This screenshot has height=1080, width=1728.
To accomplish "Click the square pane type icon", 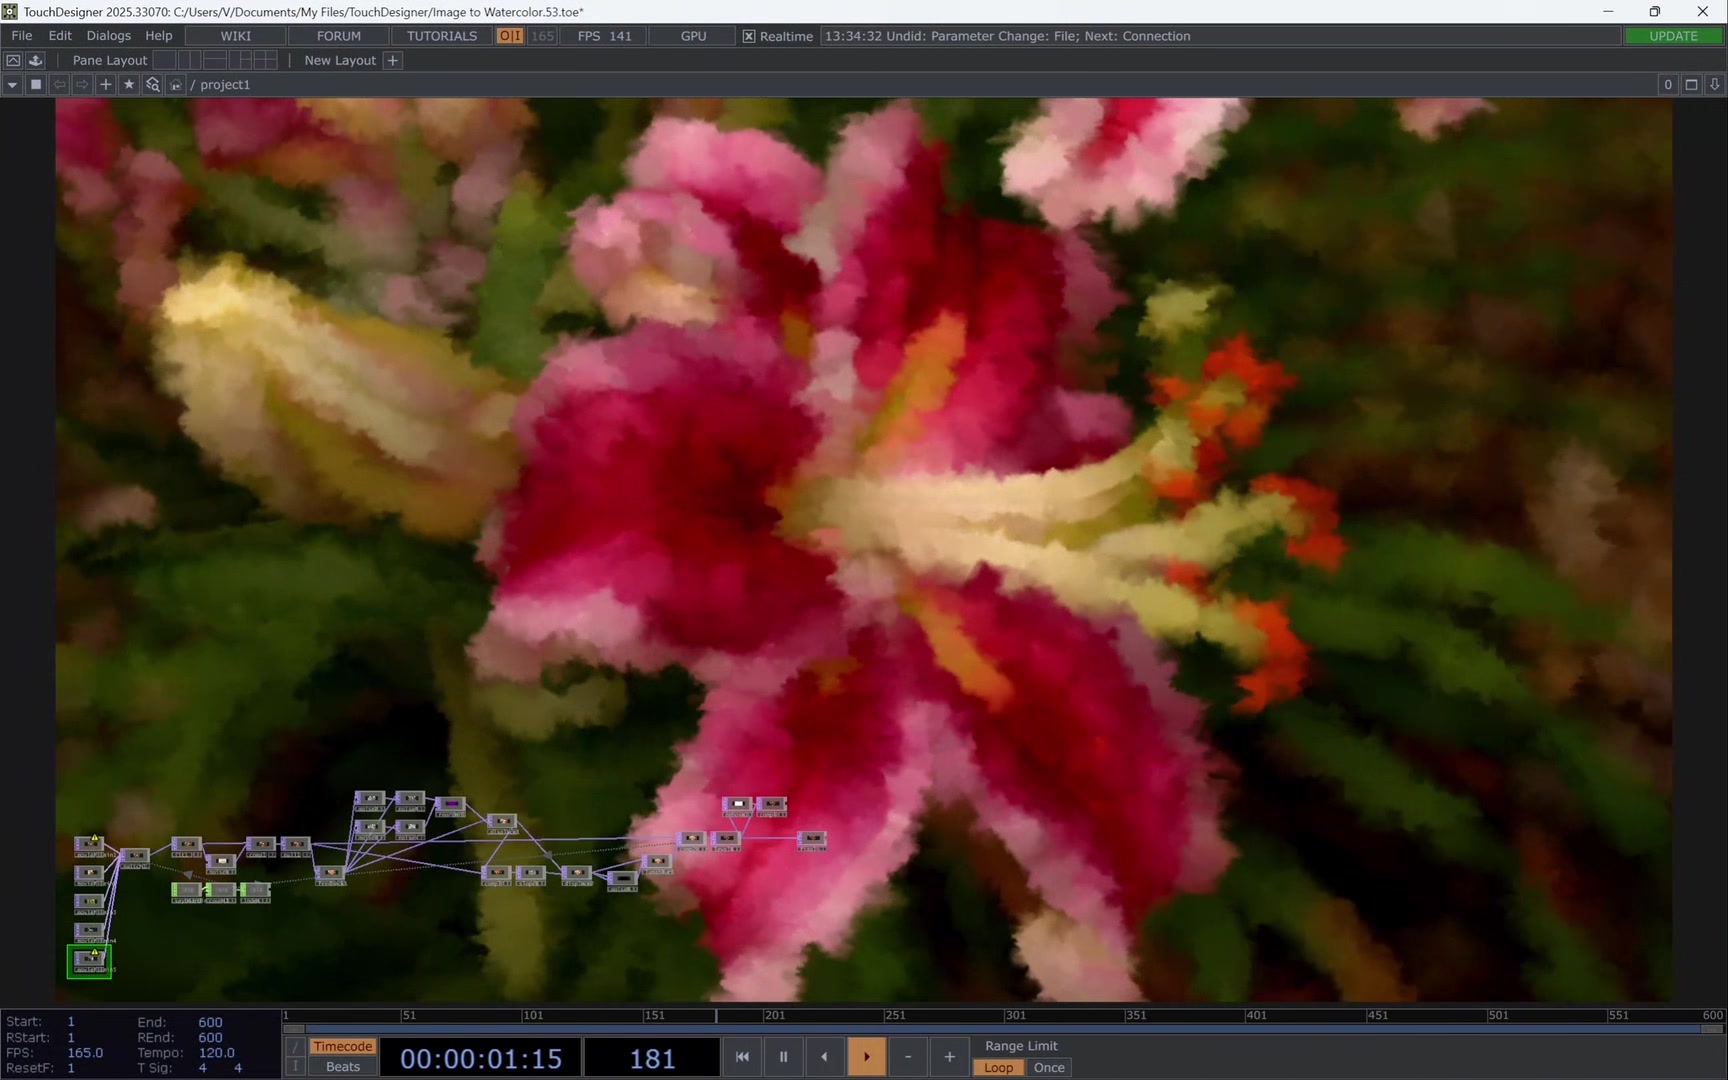I will point(36,85).
